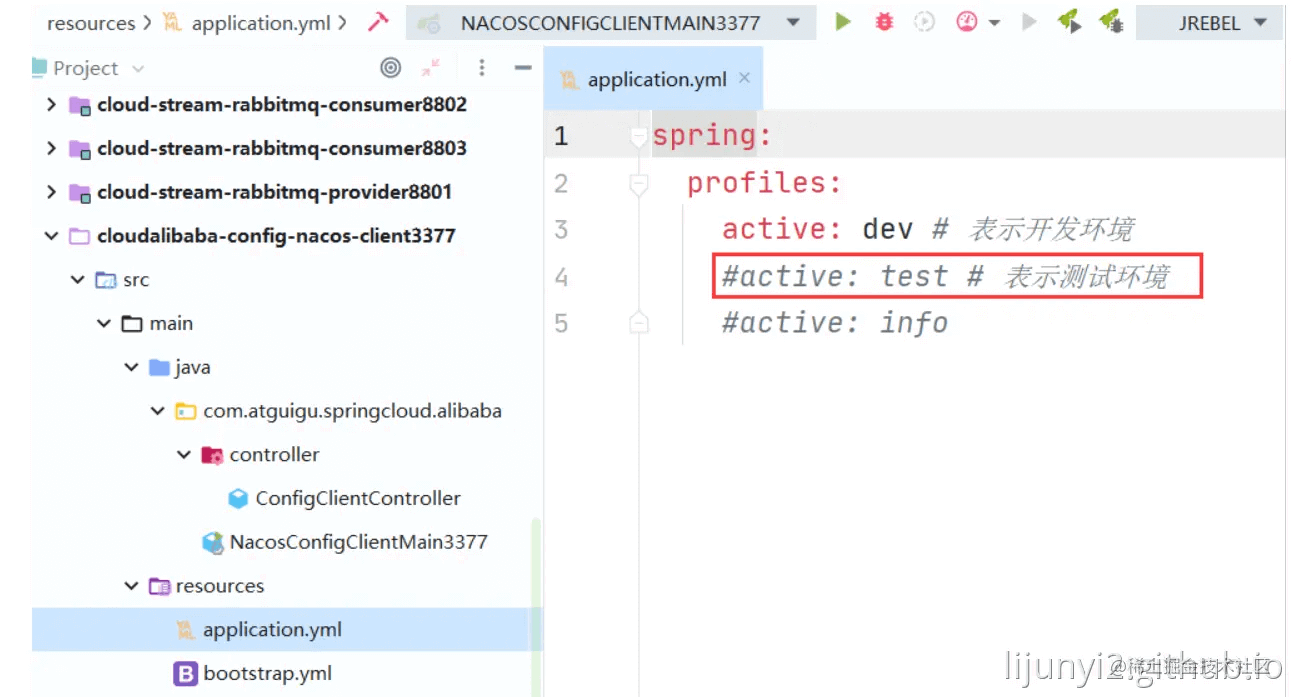
Task: Select ConfigClientController class in tree
Action: [x=357, y=498]
